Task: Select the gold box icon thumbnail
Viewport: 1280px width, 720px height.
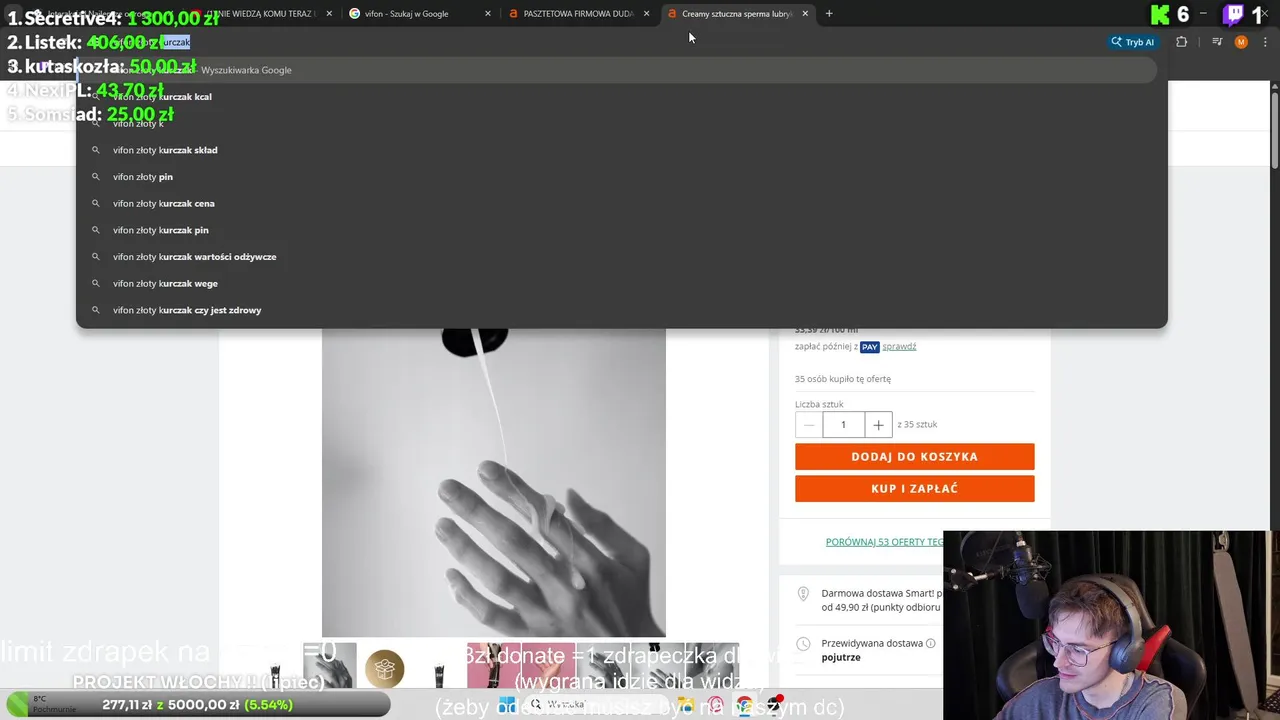Action: pos(384,668)
